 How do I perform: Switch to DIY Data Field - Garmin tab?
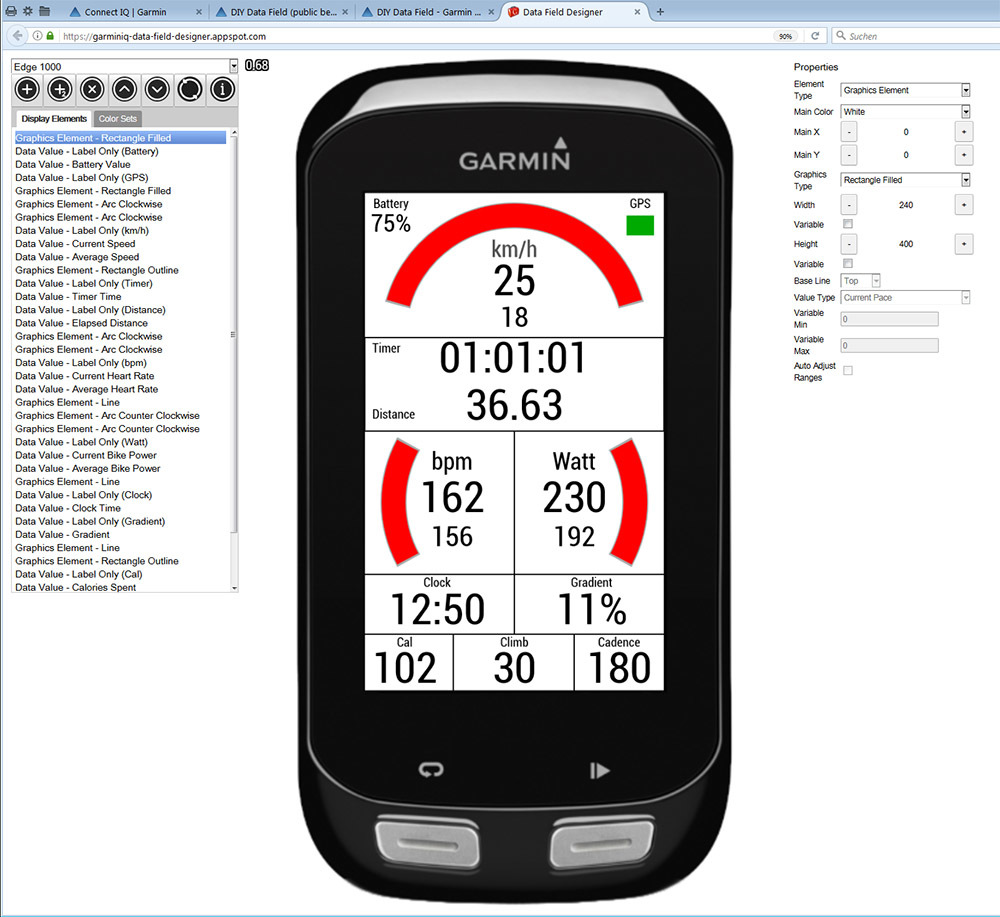coord(428,11)
